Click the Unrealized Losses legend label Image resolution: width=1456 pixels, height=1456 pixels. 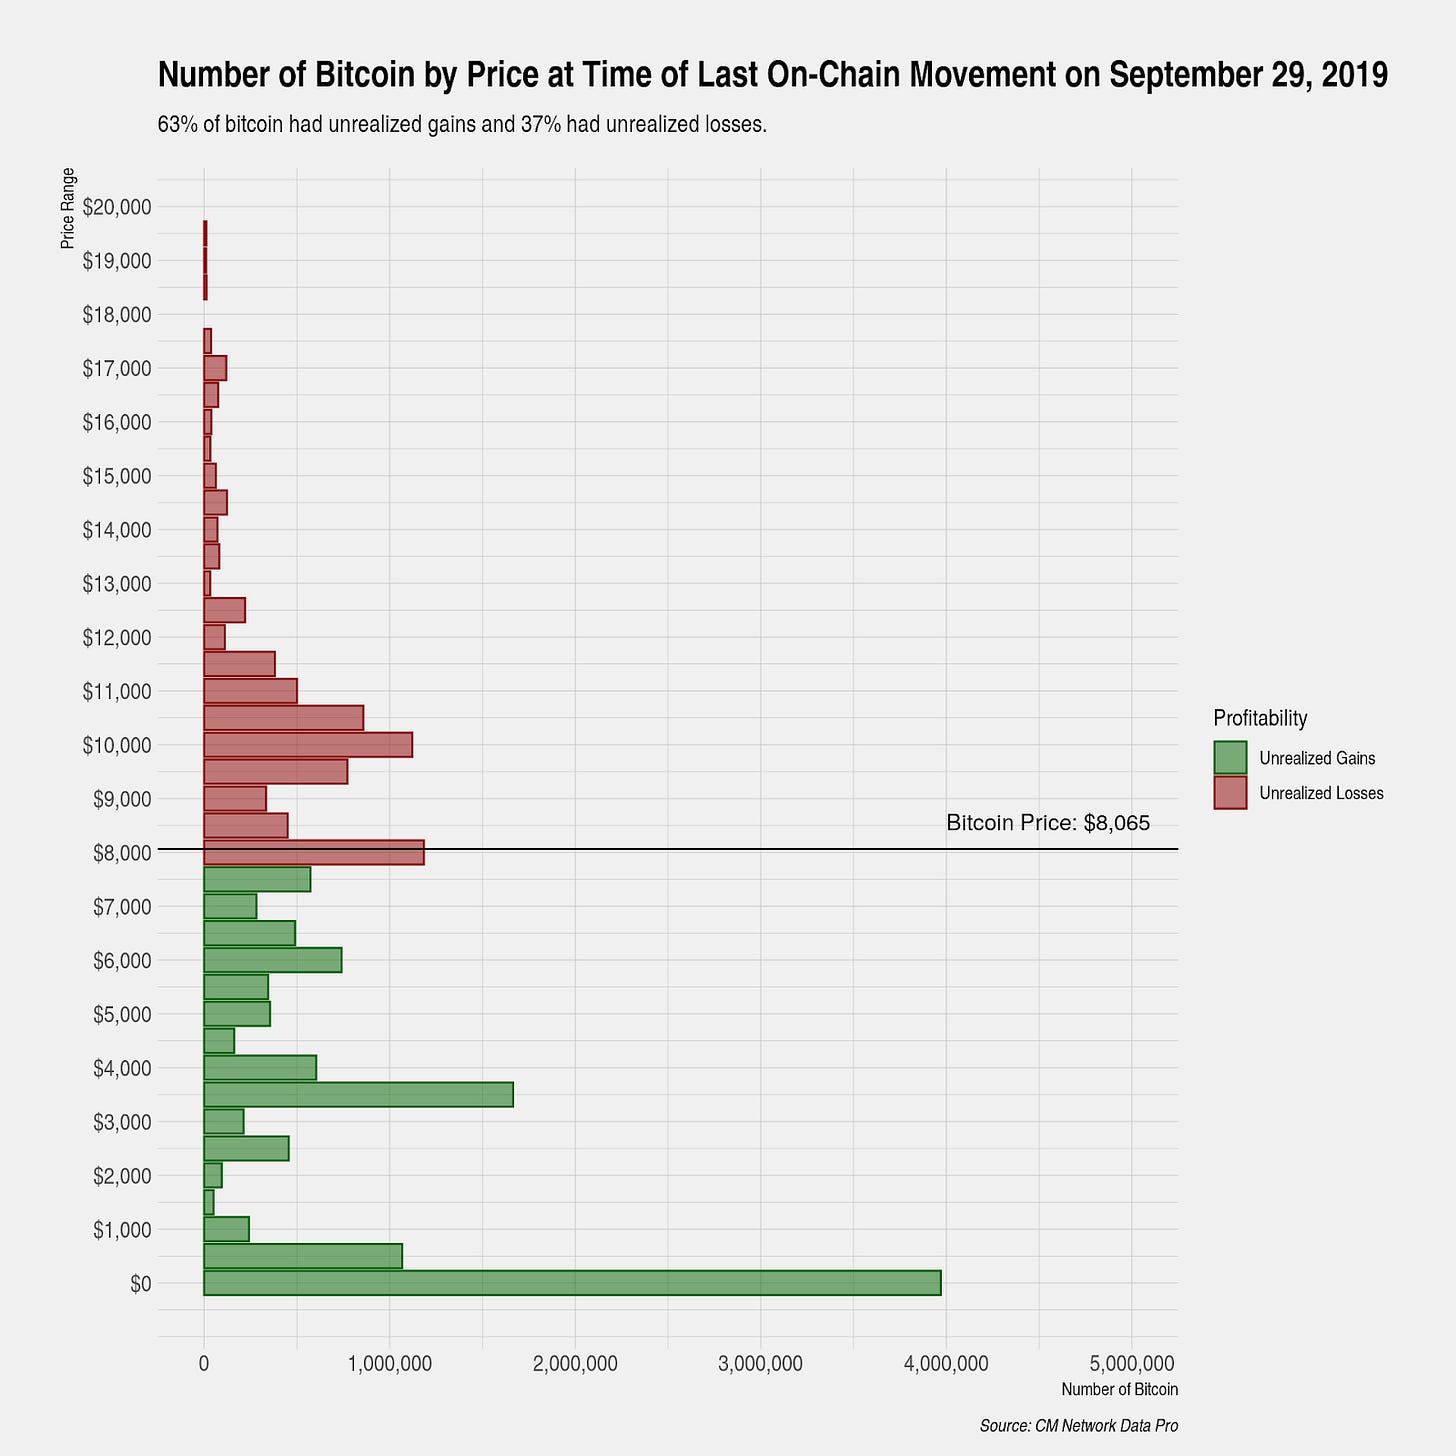point(1321,793)
